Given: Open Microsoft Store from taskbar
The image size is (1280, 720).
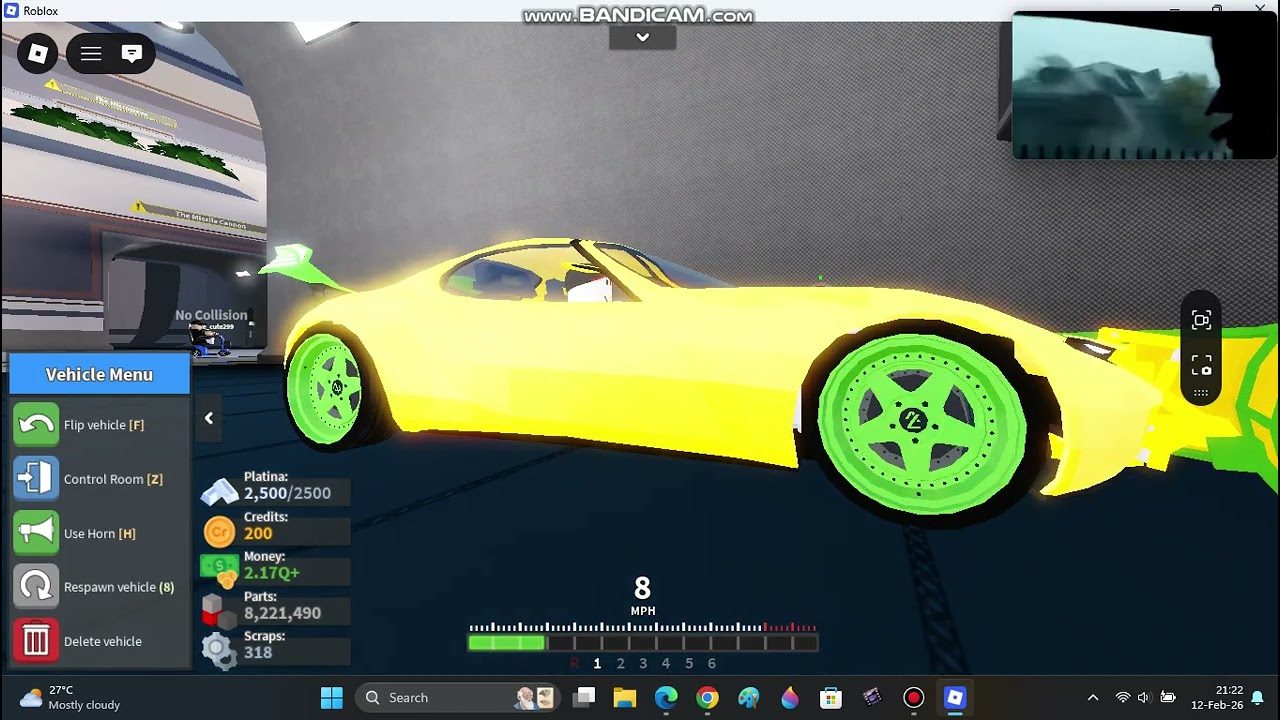Looking at the screenshot, I should click(x=831, y=697).
